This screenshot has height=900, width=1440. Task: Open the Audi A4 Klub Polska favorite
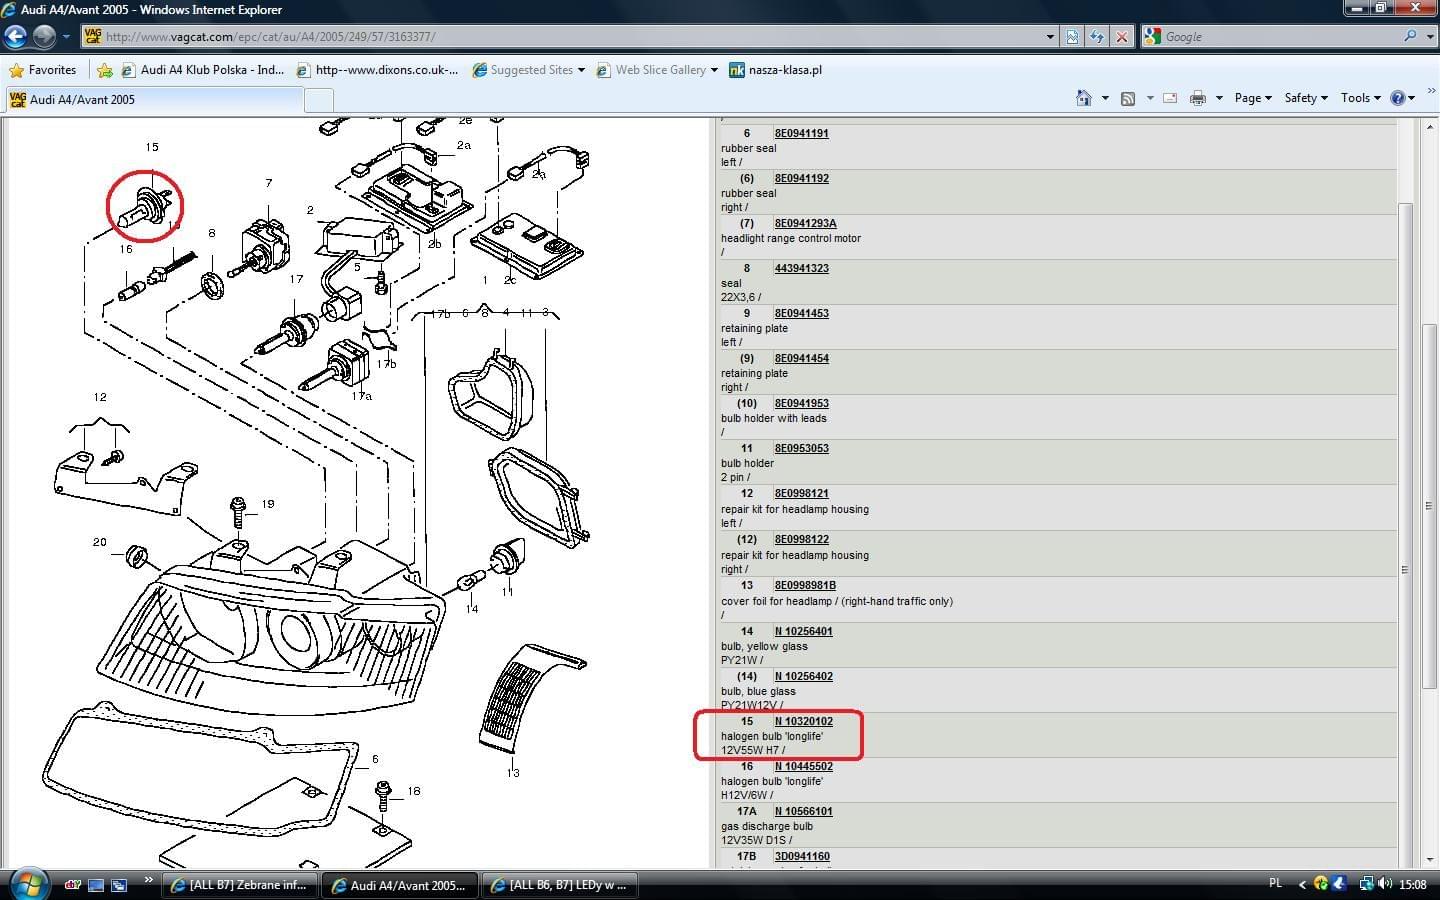click(x=203, y=70)
